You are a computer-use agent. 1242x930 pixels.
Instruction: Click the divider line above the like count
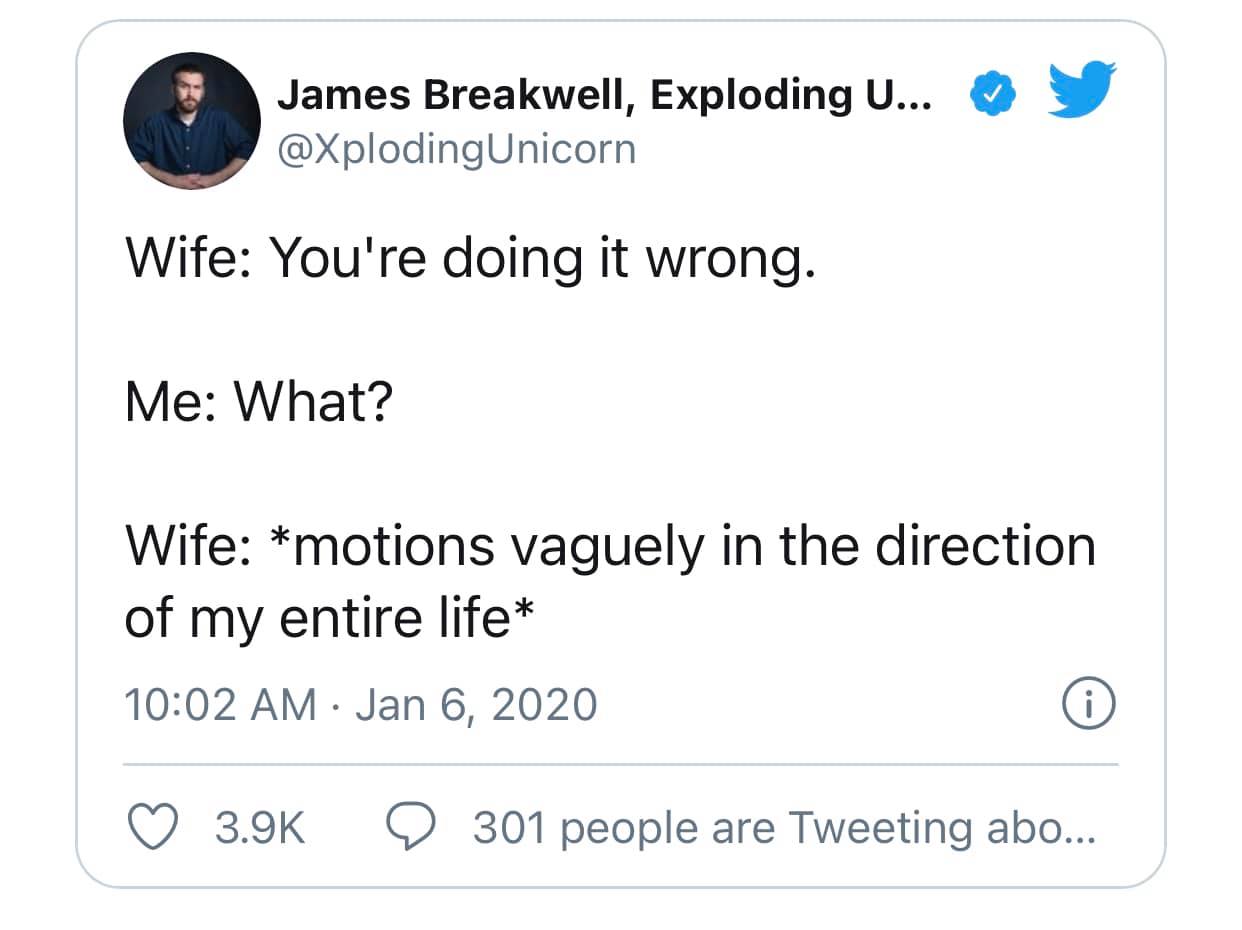620,765
